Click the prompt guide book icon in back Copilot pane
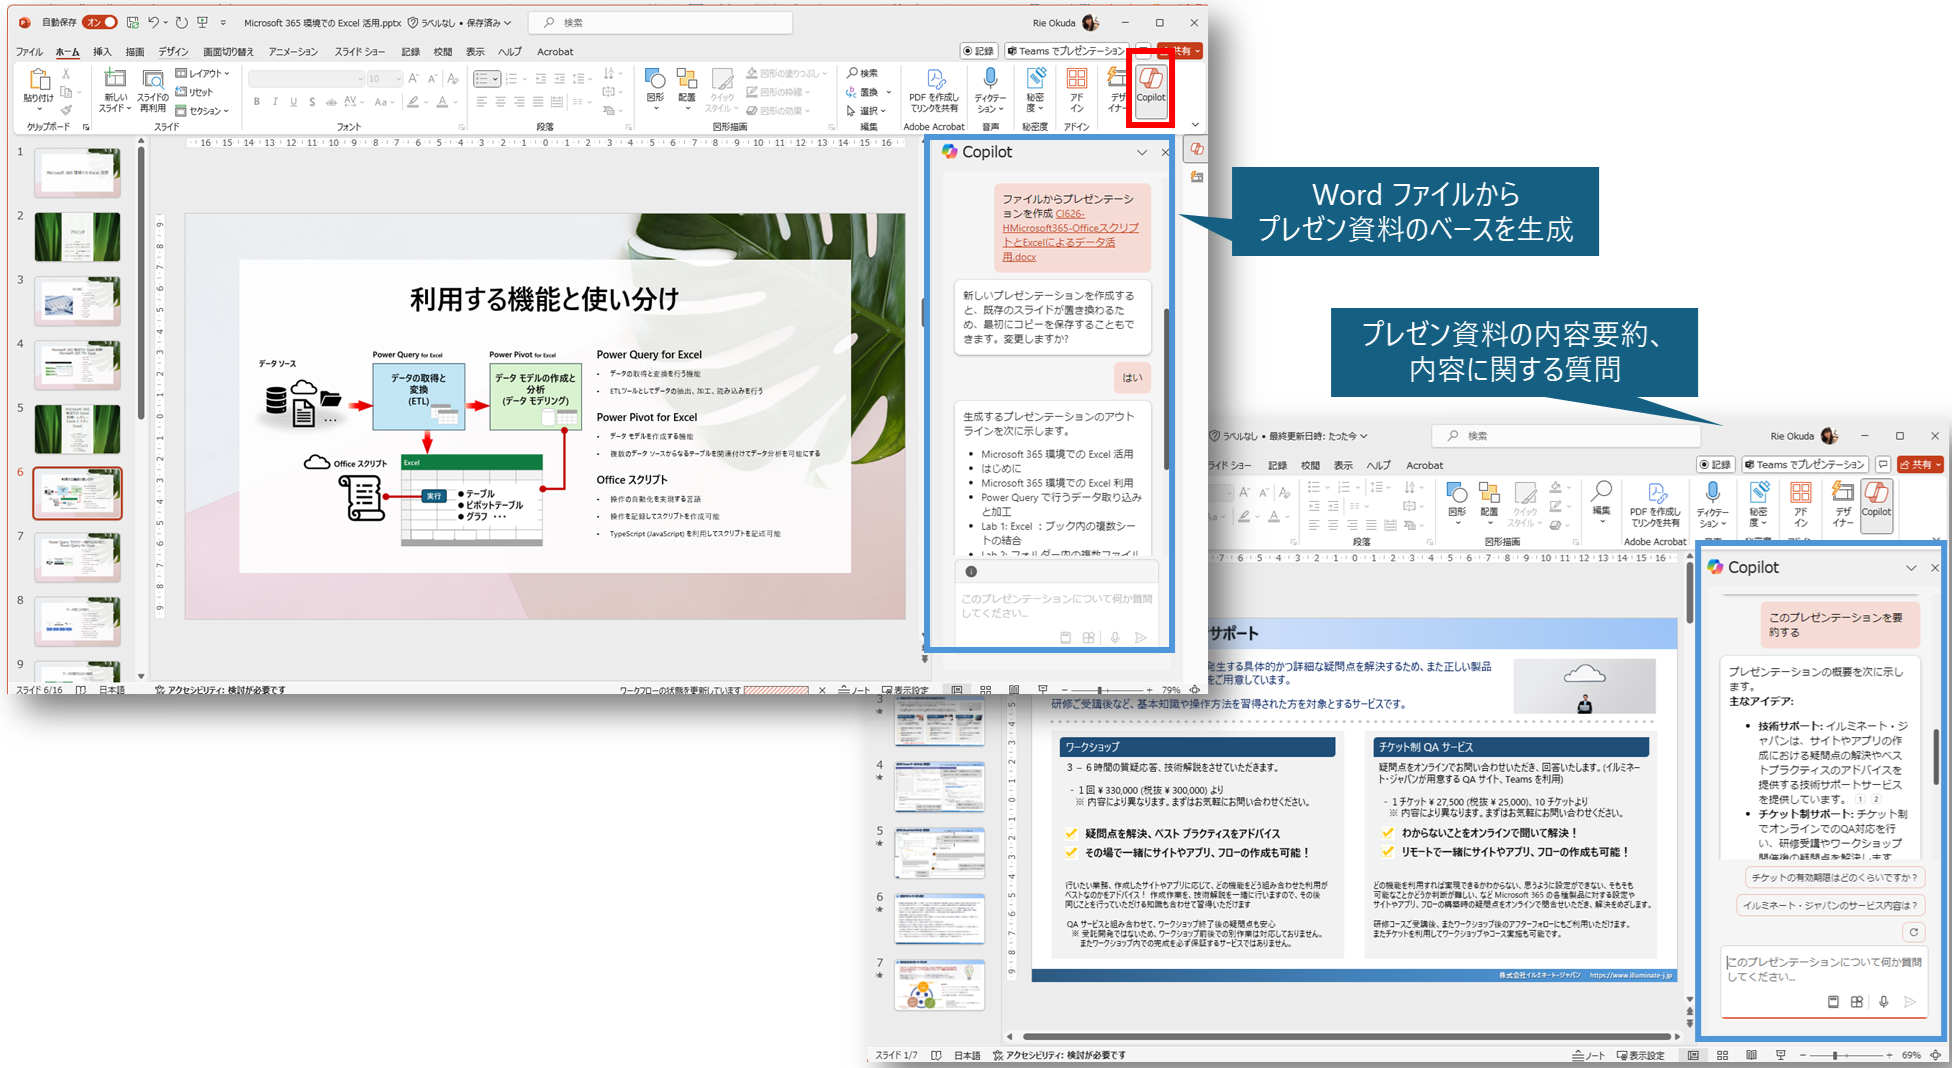The height and width of the screenshot is (1068, 1952). (x=1833, y=1001)
